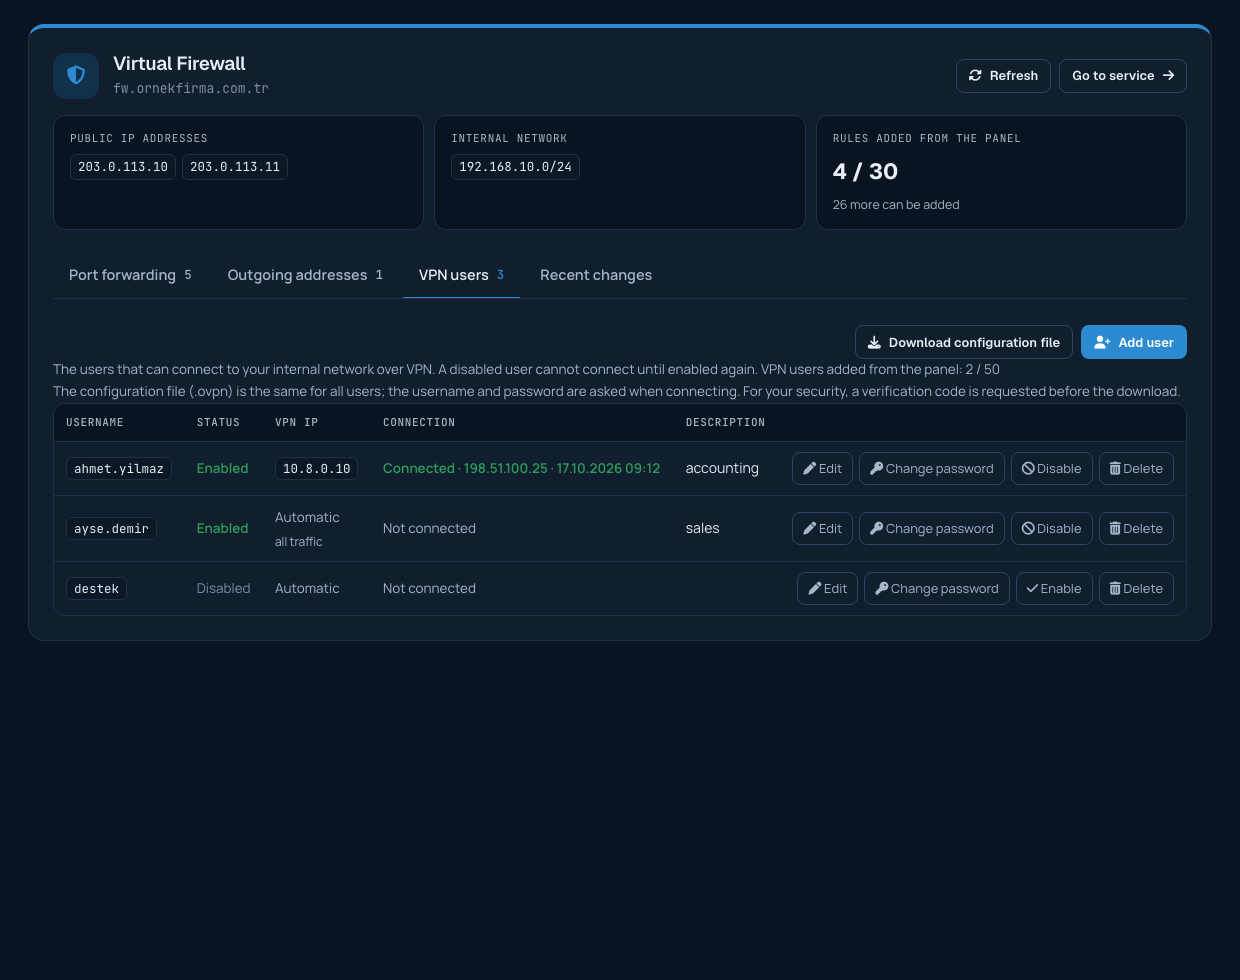Delete the destek user
The height and width of the screenshot is (980, 1240).
[1136, 589]
